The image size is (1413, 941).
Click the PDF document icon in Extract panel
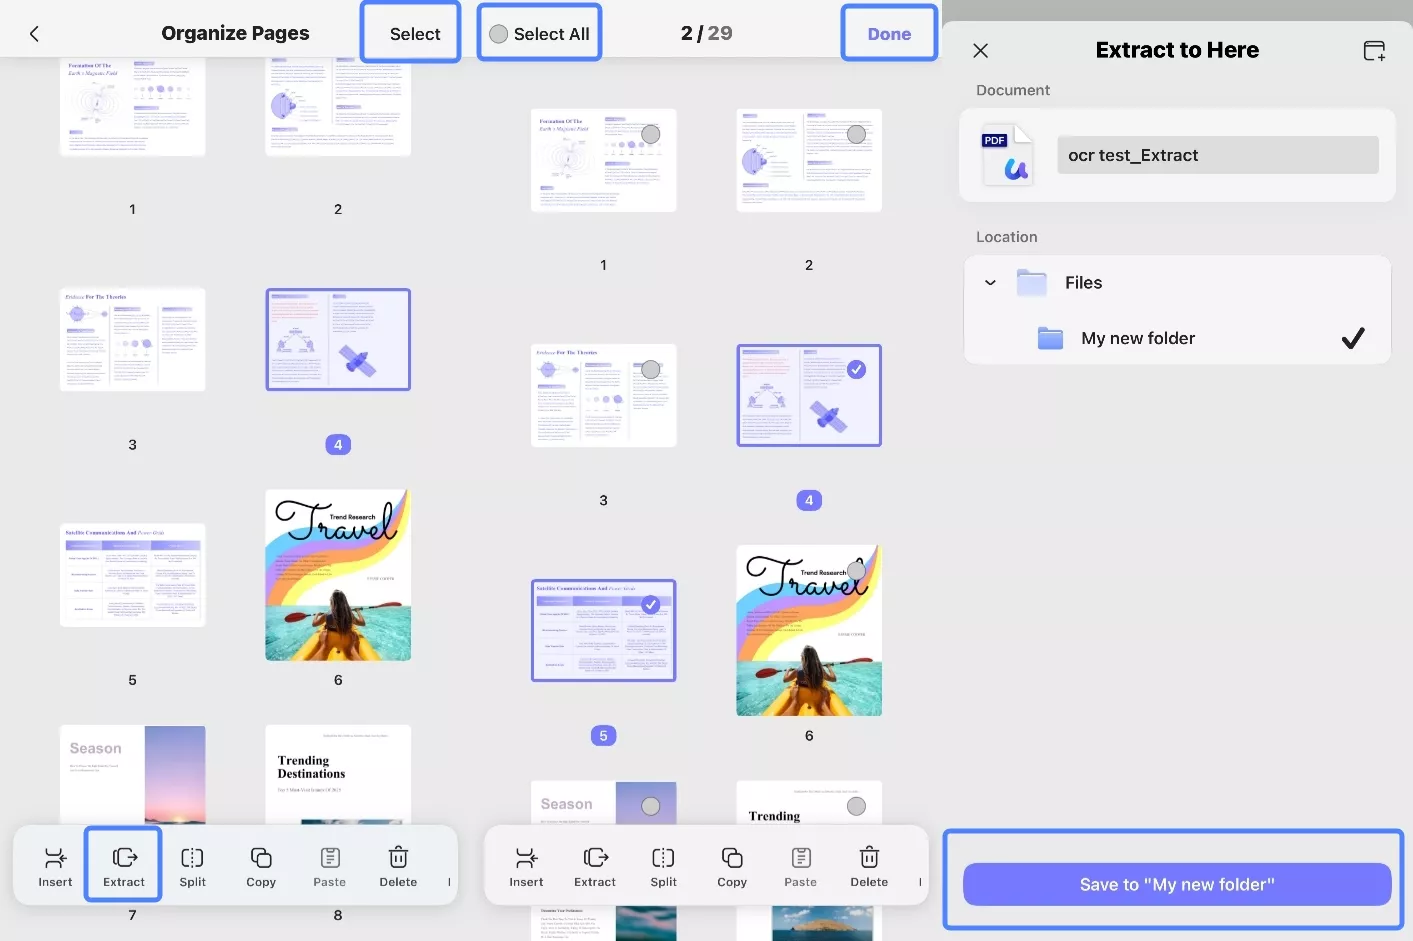1008,155
